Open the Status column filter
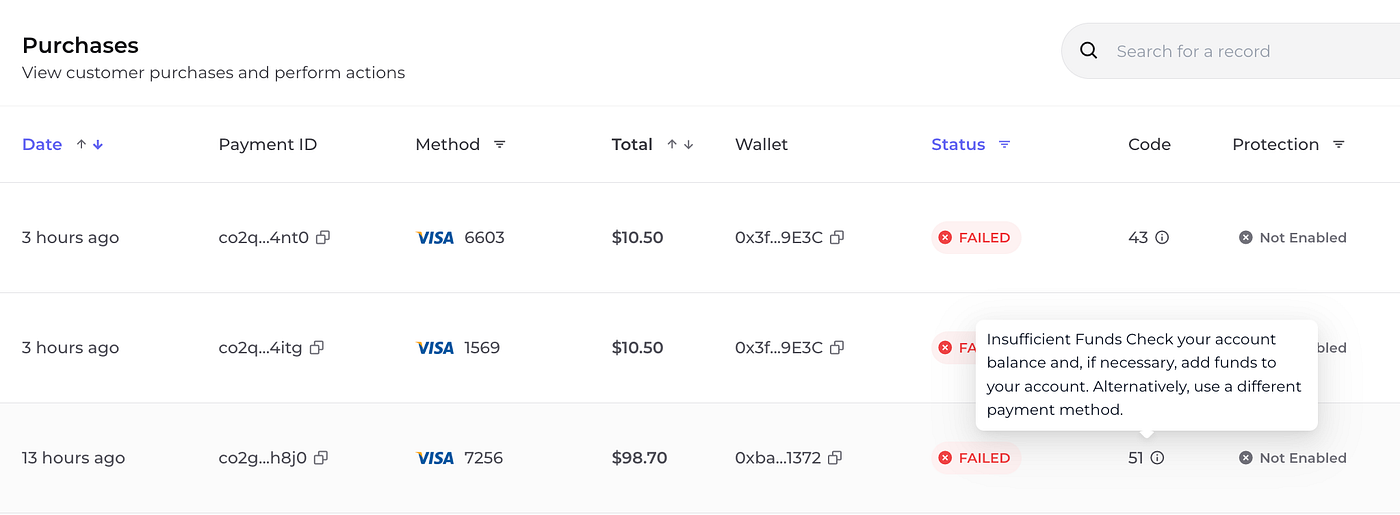Image resolution: width=1400 pixels, height=515 pixels. 1005,145
